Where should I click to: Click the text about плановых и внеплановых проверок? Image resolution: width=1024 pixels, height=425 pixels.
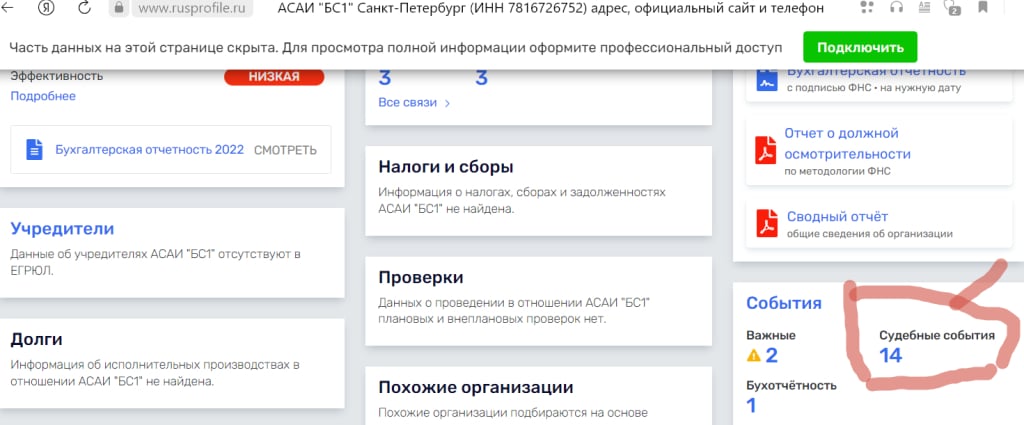click(x=515, y=311)
